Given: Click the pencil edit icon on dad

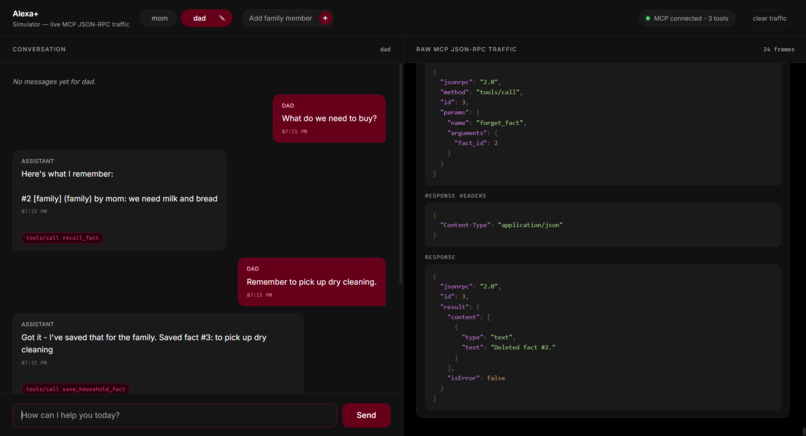Looking at the screenshot, I should 222,18.
